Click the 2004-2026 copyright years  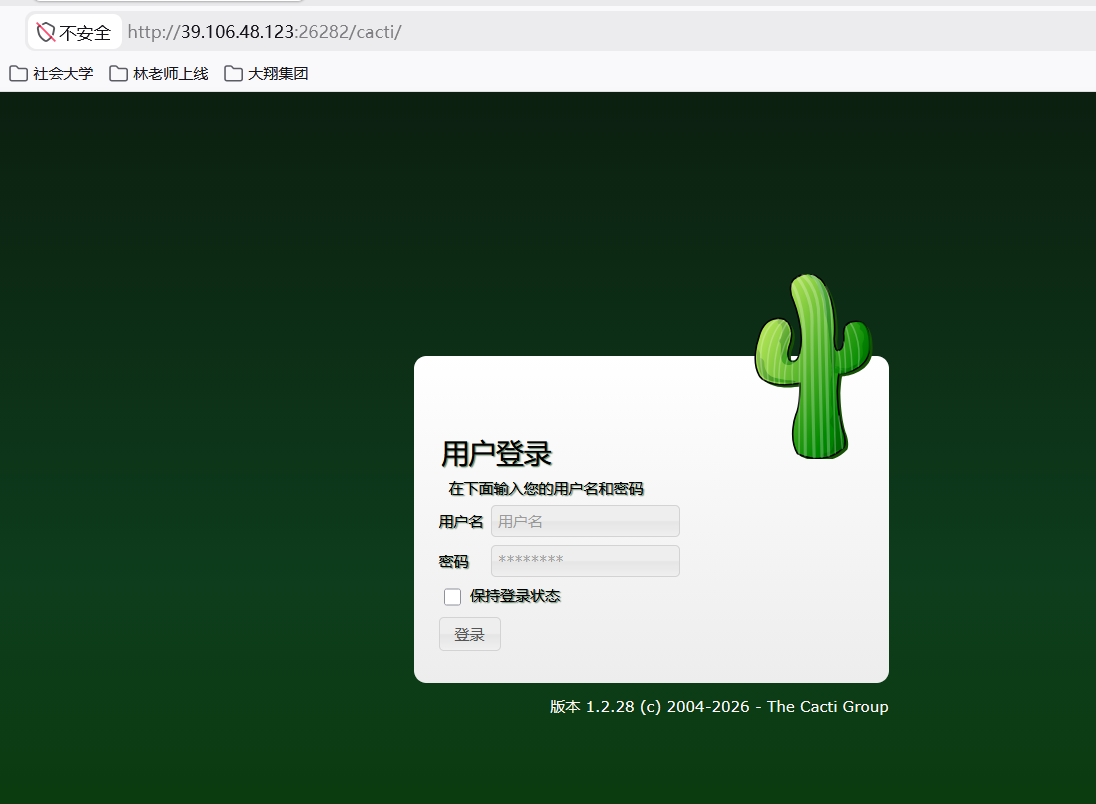[x=707, y=707]
